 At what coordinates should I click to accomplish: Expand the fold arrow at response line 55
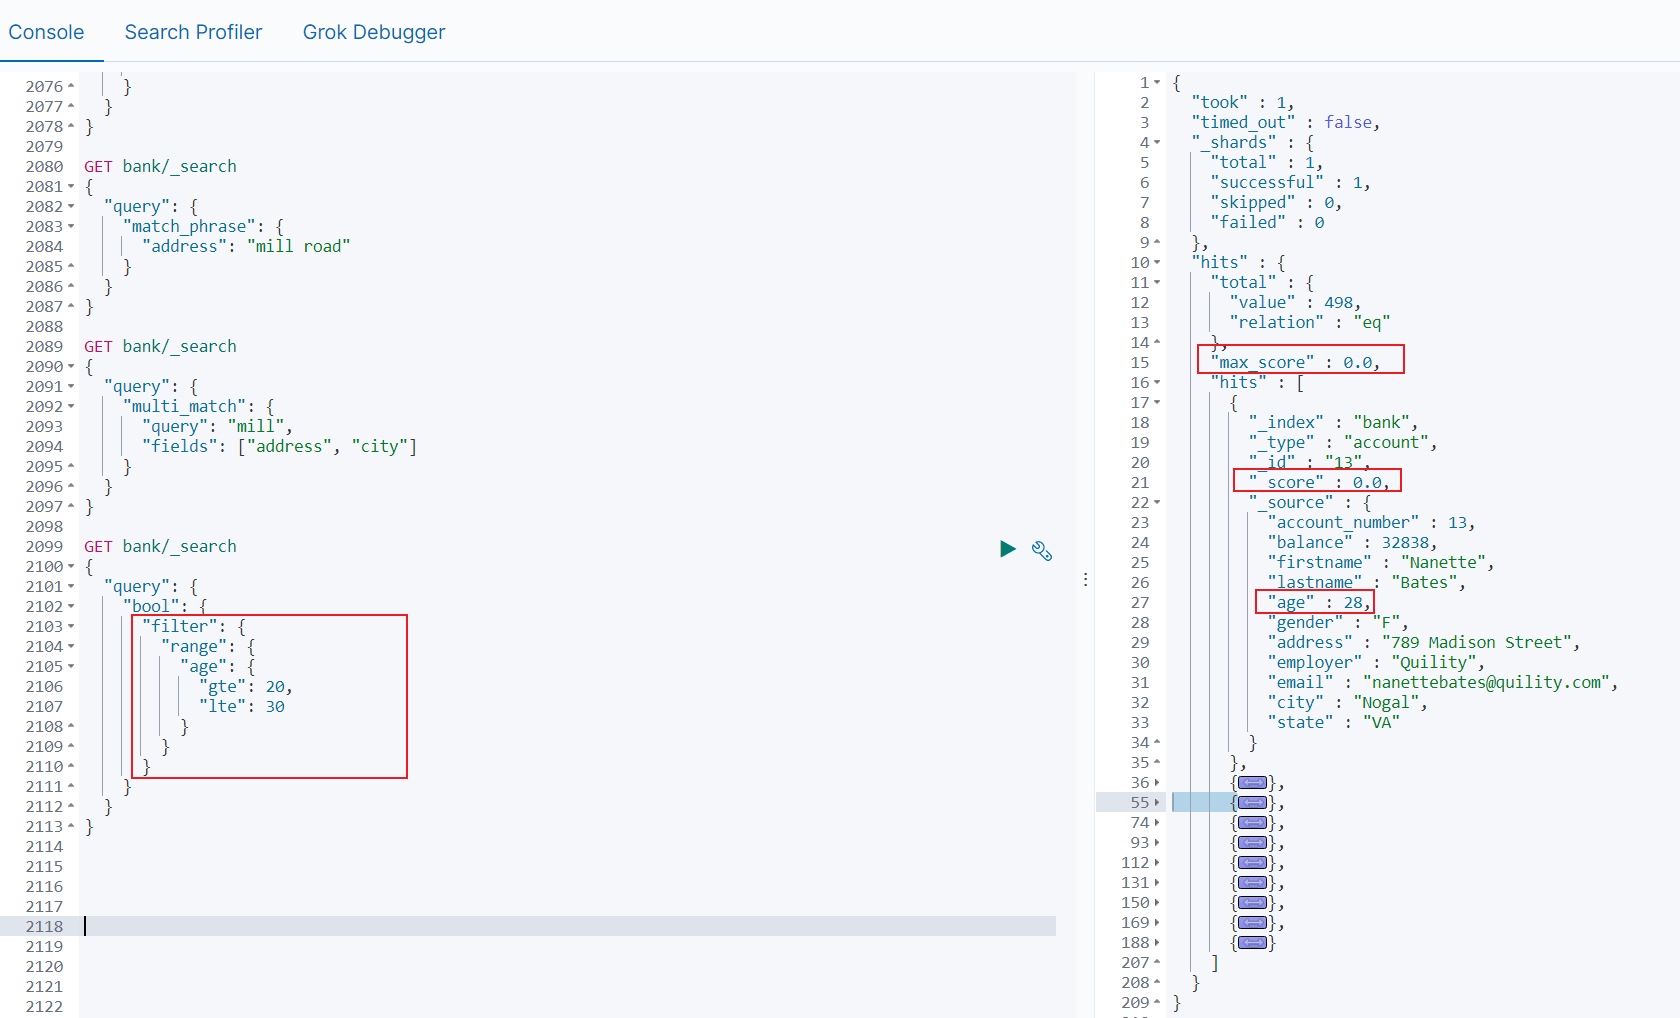[1157, 802]
